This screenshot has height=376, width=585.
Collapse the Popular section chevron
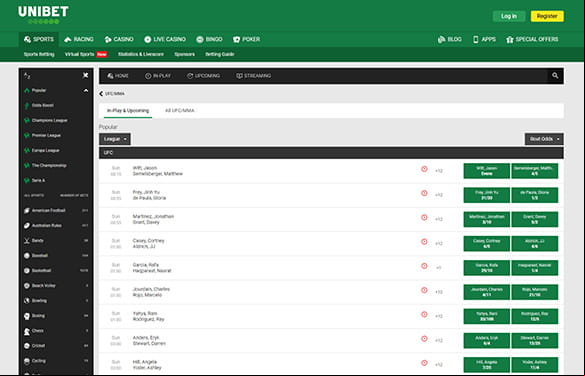[x=86, y=91]
